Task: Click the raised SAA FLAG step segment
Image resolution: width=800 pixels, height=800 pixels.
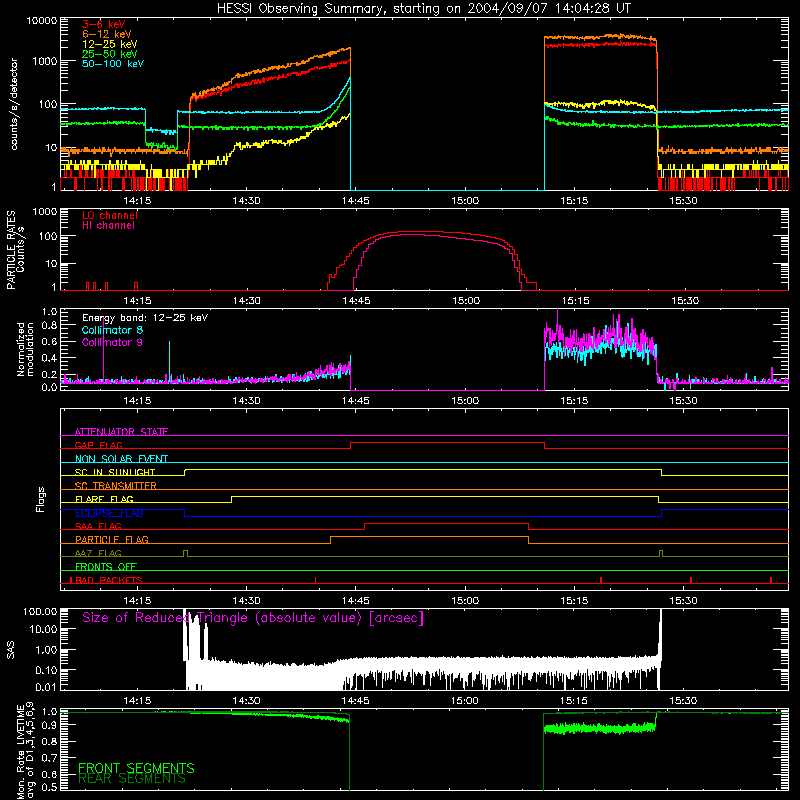Action: point(446,523)
